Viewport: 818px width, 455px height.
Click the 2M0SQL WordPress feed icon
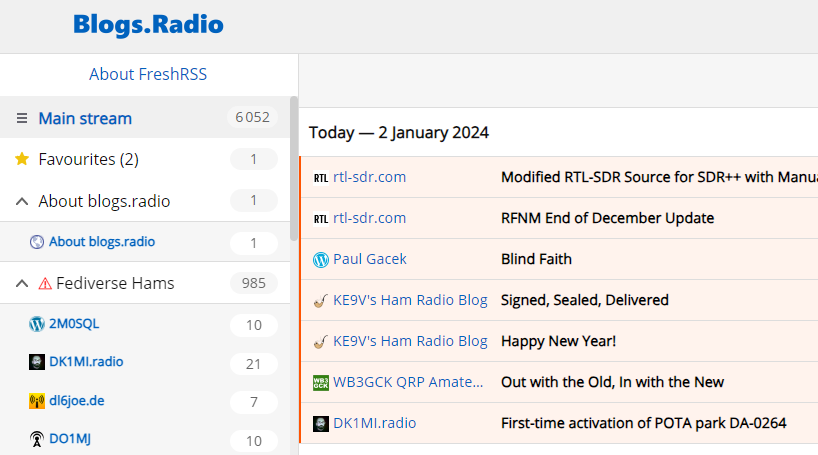click(37, 324)
